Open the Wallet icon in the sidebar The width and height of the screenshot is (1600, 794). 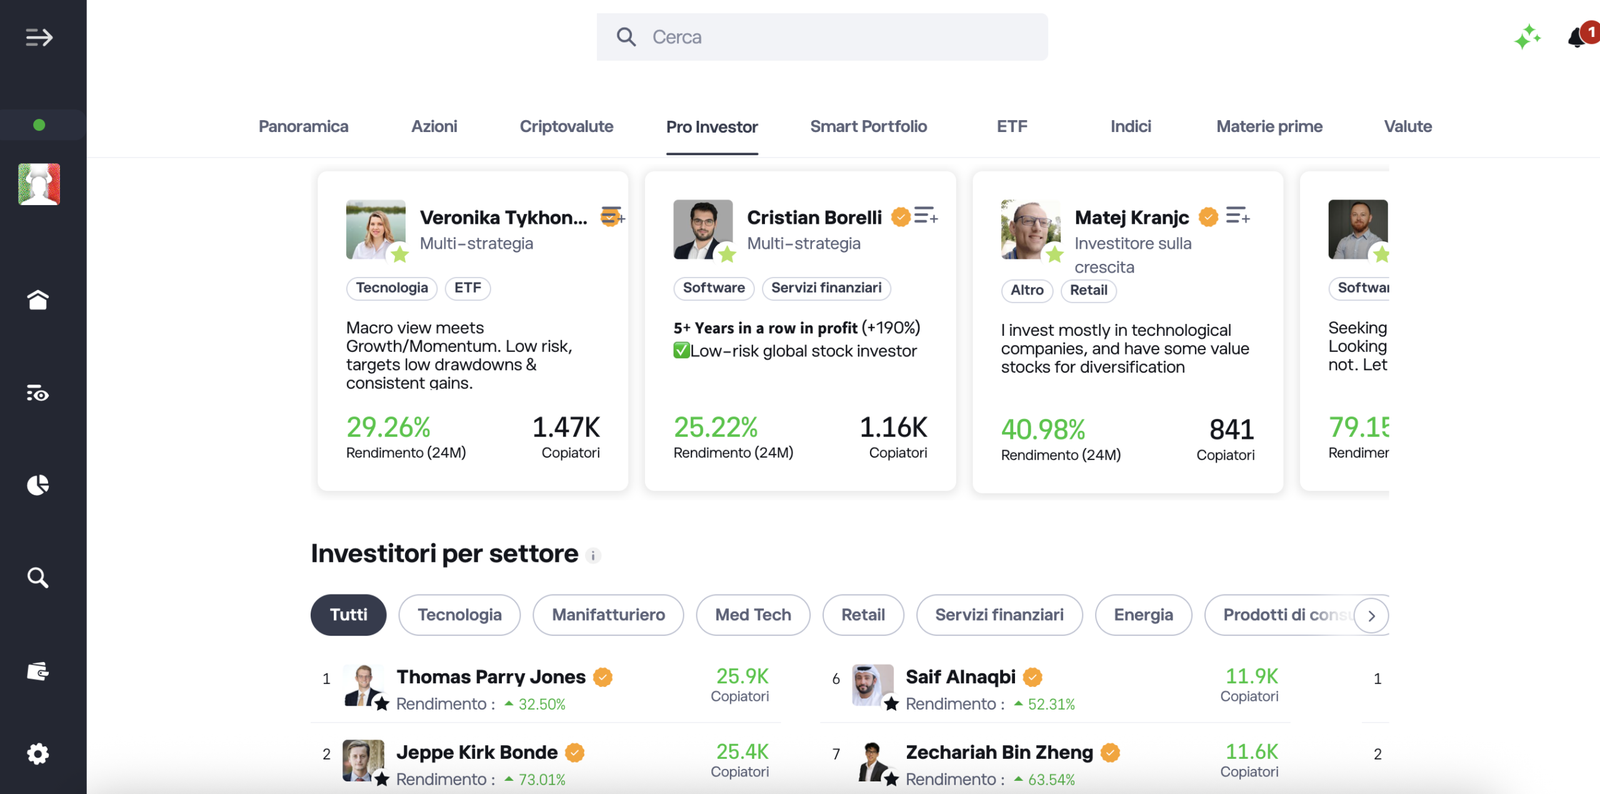38,671
